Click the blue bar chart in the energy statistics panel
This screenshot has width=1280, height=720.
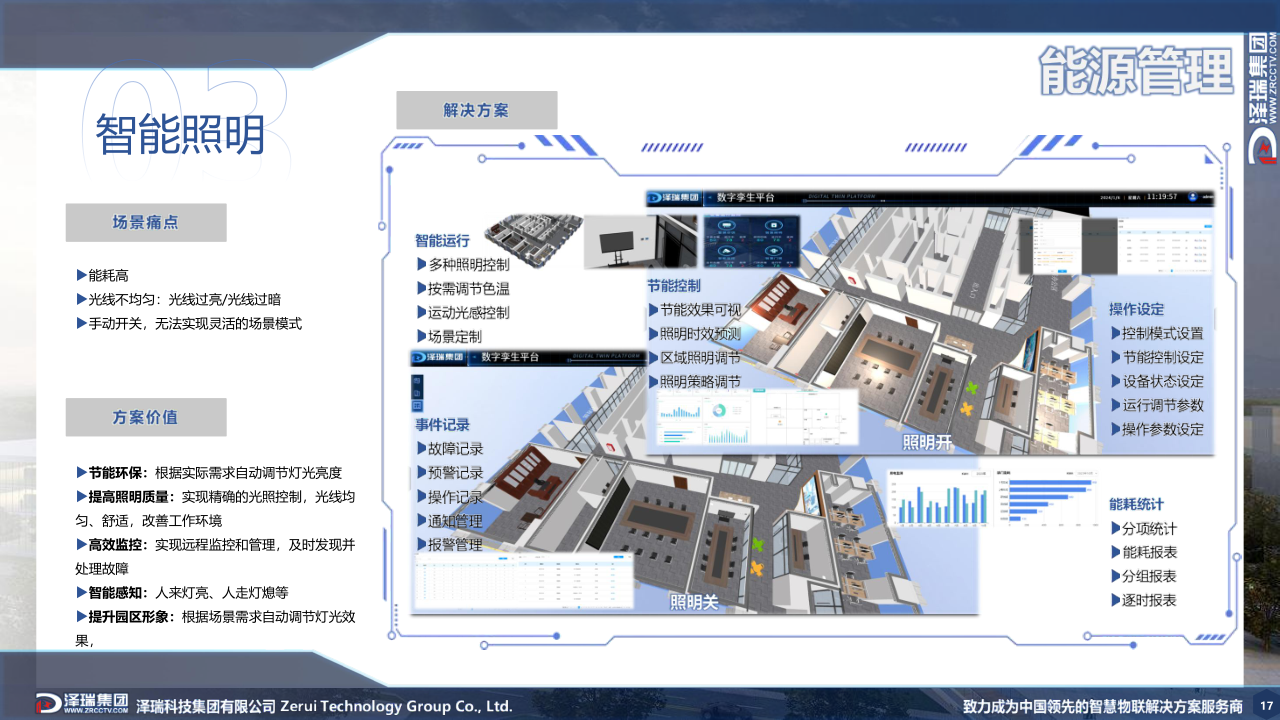click(935, 501)
